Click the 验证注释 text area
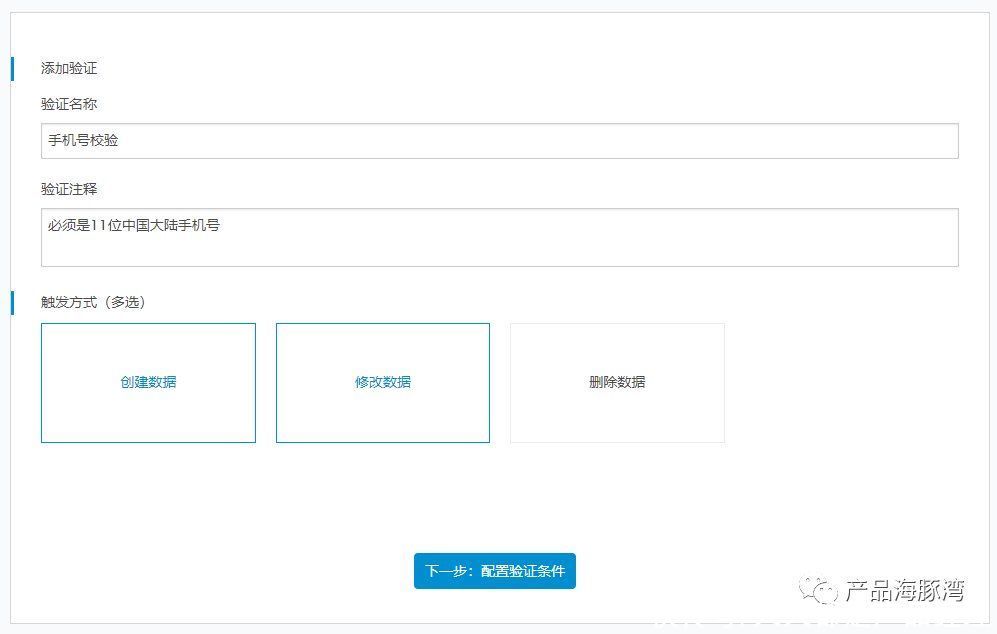This screenshot has height=634, width=997. pyautogui.click(x=500, y=237)
